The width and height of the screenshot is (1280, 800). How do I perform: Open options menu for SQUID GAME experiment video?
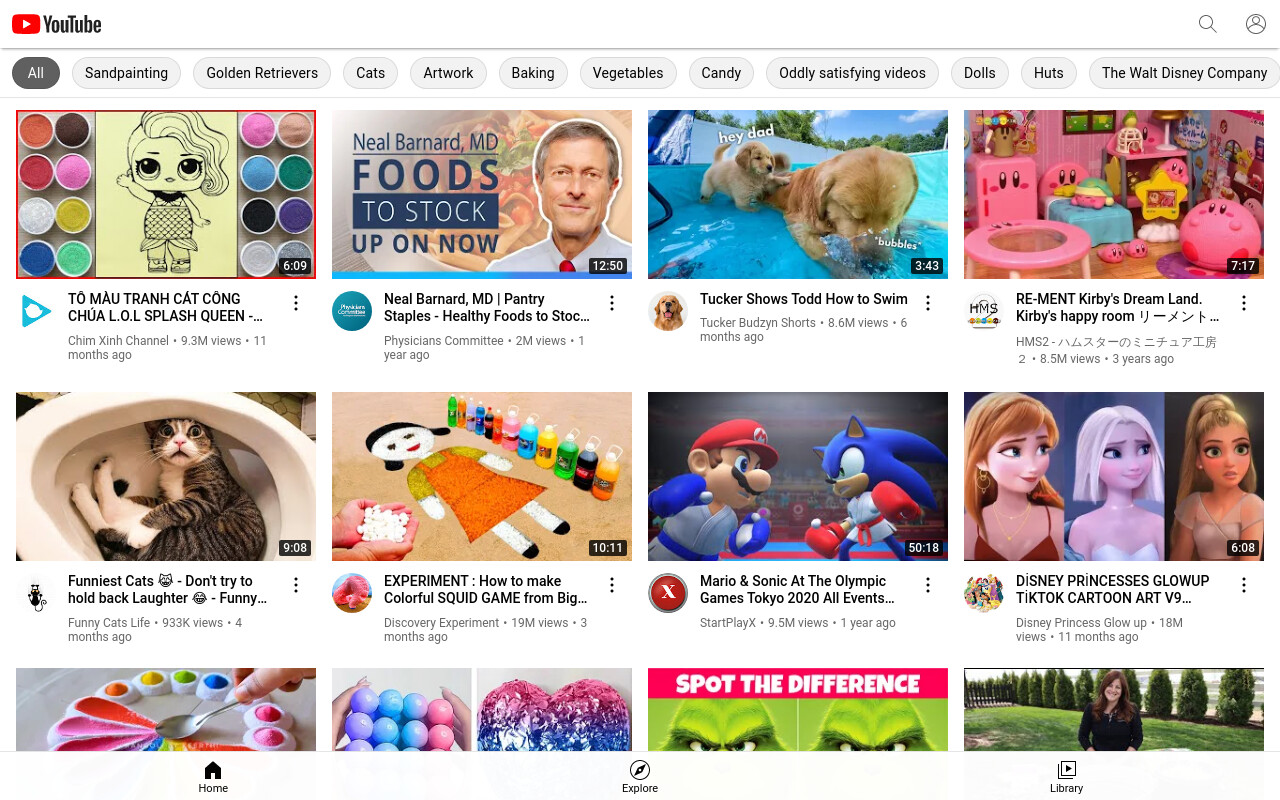(x=612, y=585)
